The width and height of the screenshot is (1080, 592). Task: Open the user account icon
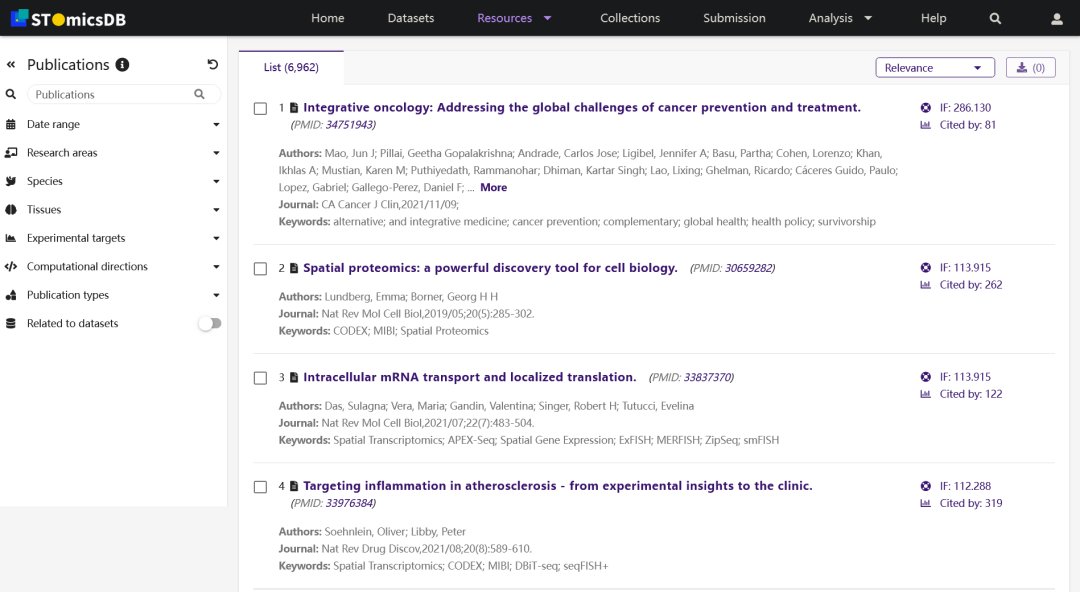tap(1057, 19)
